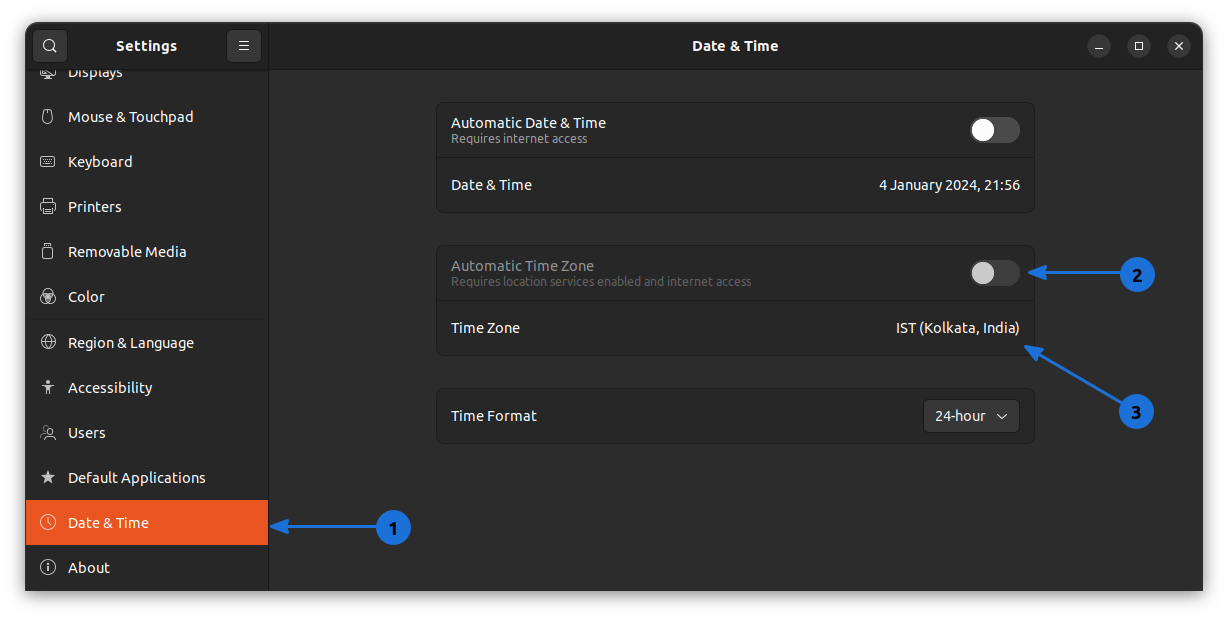Click the Keyboard icon in sidebar
This screenshot has height=619, width=1228.
coord(47,162)
